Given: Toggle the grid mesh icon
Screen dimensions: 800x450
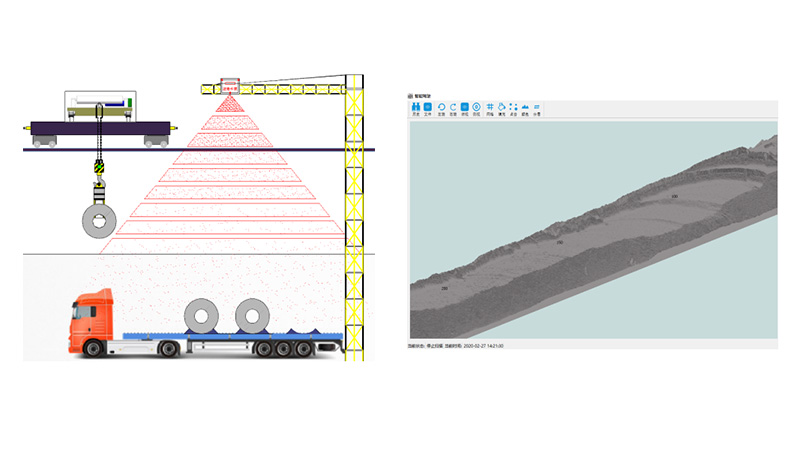Looking at the screenshot, I should tap(490, 108).
